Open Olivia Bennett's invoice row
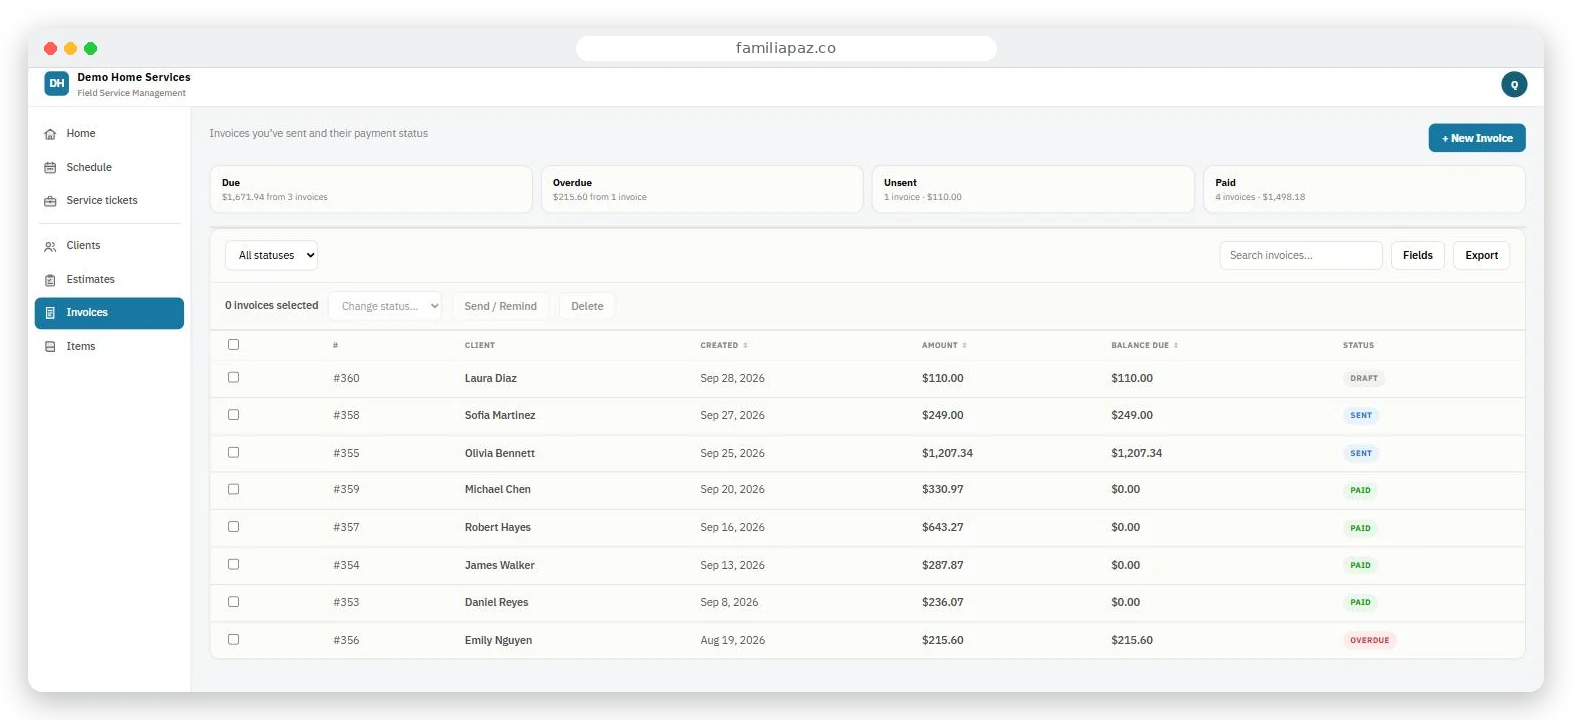The width and height of the screenshot is (1572, 720). tap(867, 453)
